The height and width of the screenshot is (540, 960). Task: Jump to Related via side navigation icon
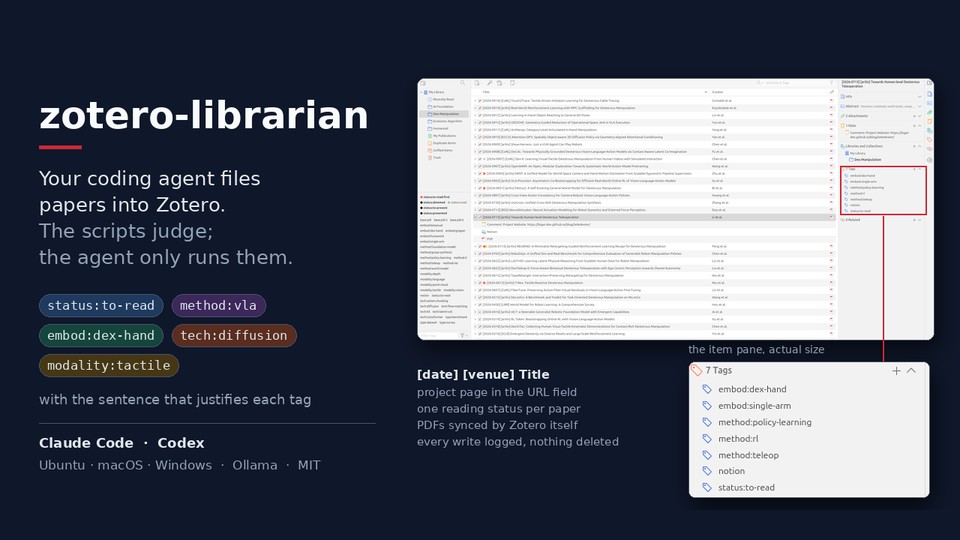929,149
